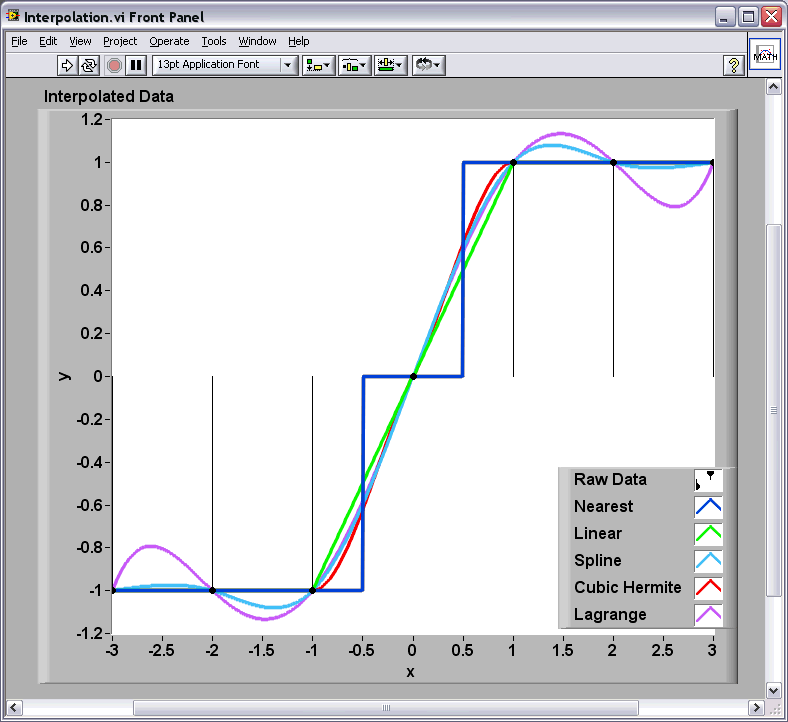Expand the Distribute Objects dropdown

354,65
